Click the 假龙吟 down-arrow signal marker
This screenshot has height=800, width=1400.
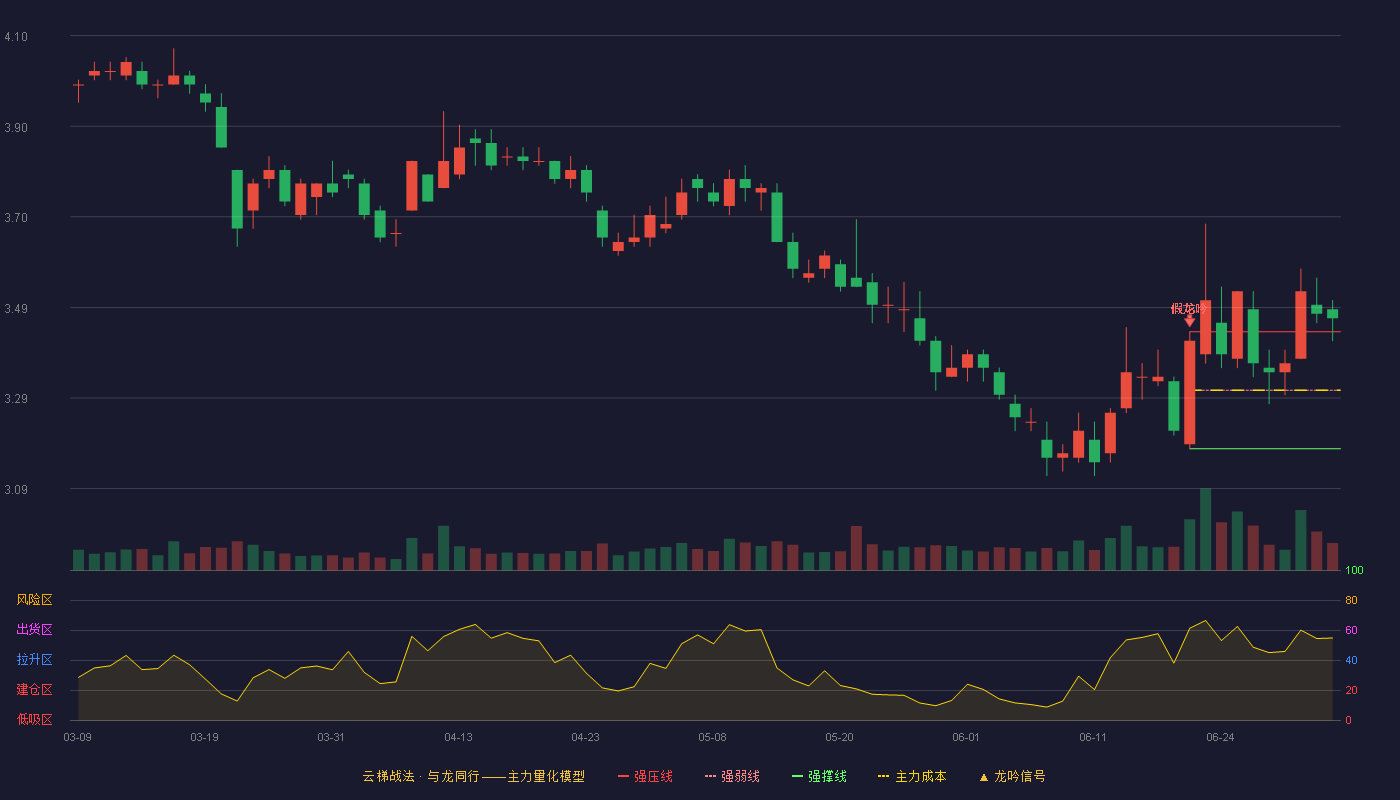(1190, 321)
